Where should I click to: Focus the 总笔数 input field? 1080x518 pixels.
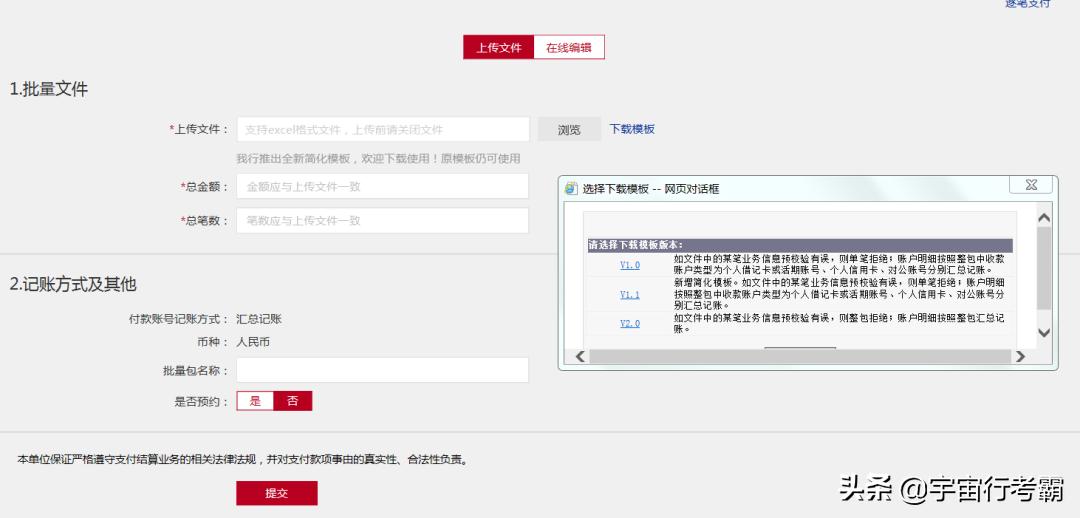[x=383, y=220]
